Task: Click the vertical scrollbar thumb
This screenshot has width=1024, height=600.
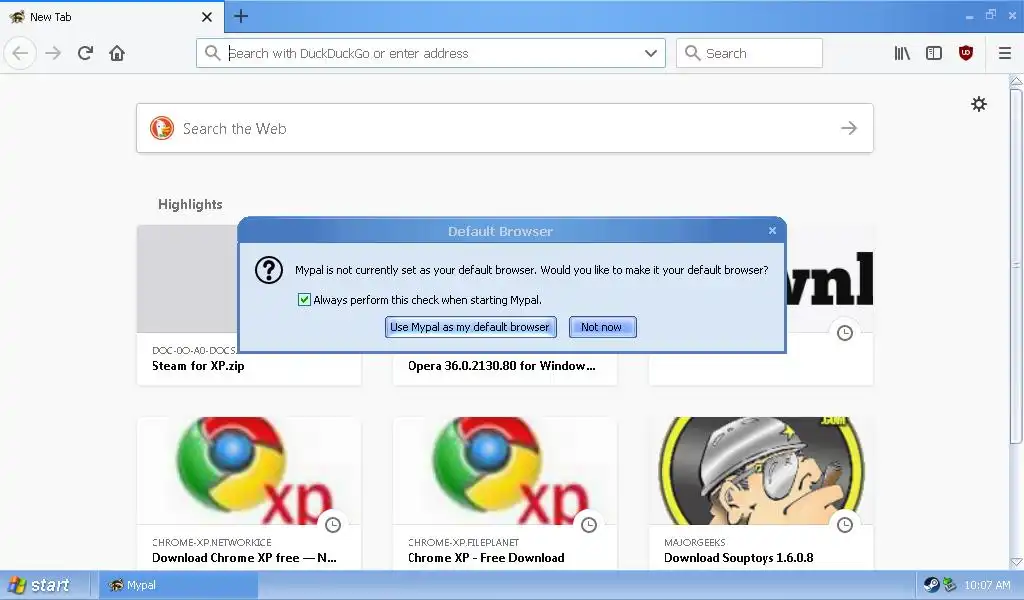Action: (x=1016, y=264)
